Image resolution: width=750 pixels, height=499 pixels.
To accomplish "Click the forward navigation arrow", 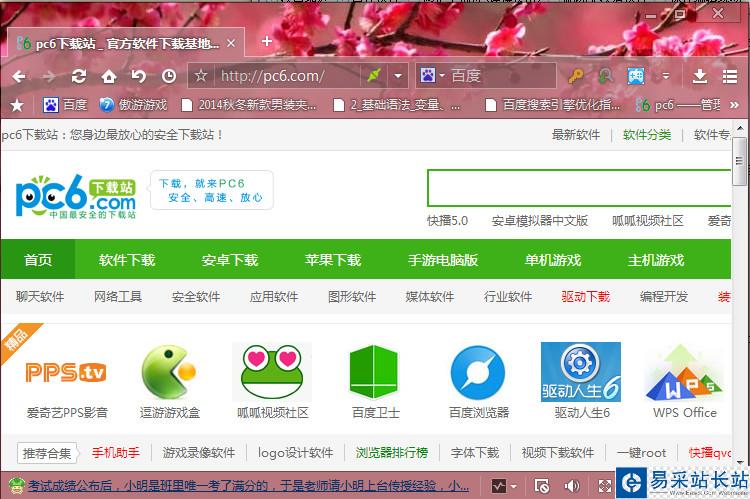I will coord(49,76).
